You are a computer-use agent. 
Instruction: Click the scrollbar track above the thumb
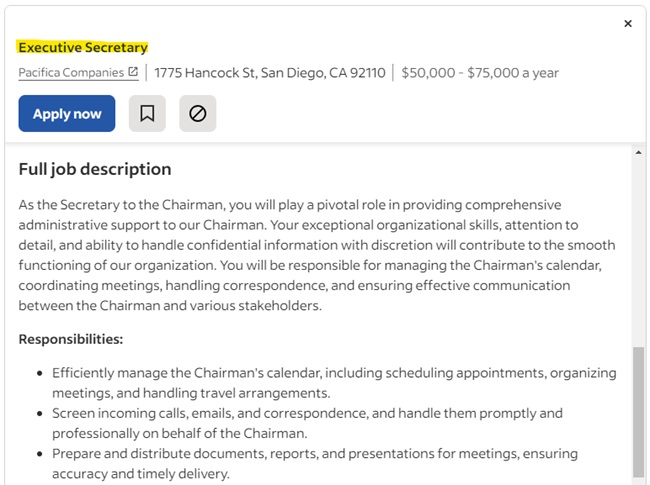[638, 250]
